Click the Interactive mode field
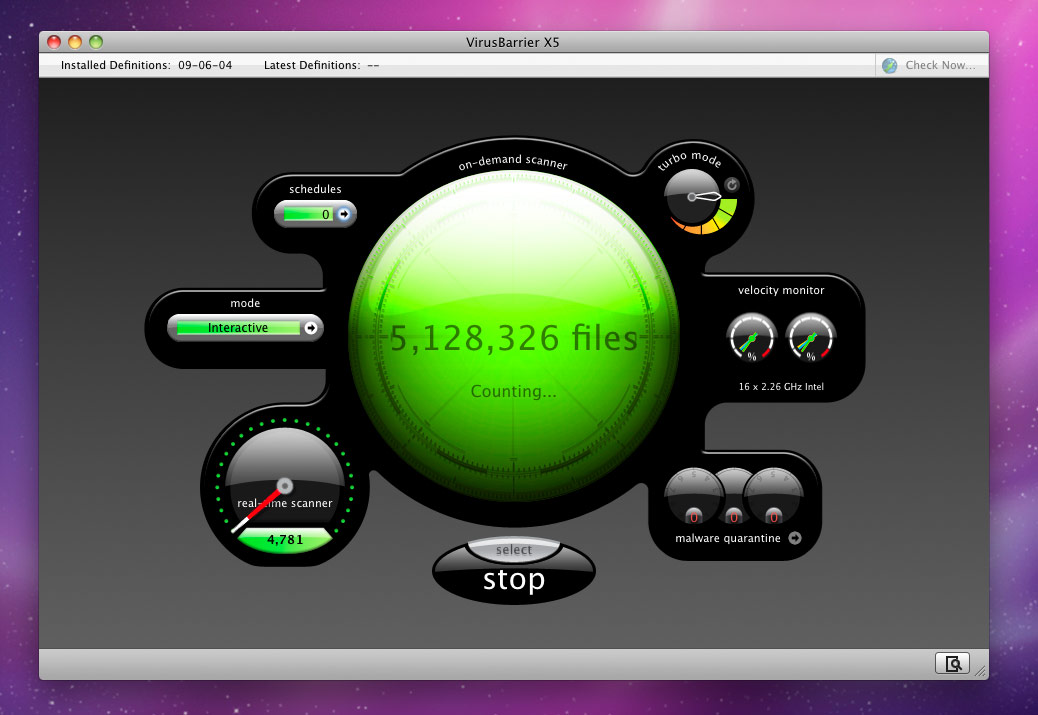 pyautogui.click(x=238, y=328)
